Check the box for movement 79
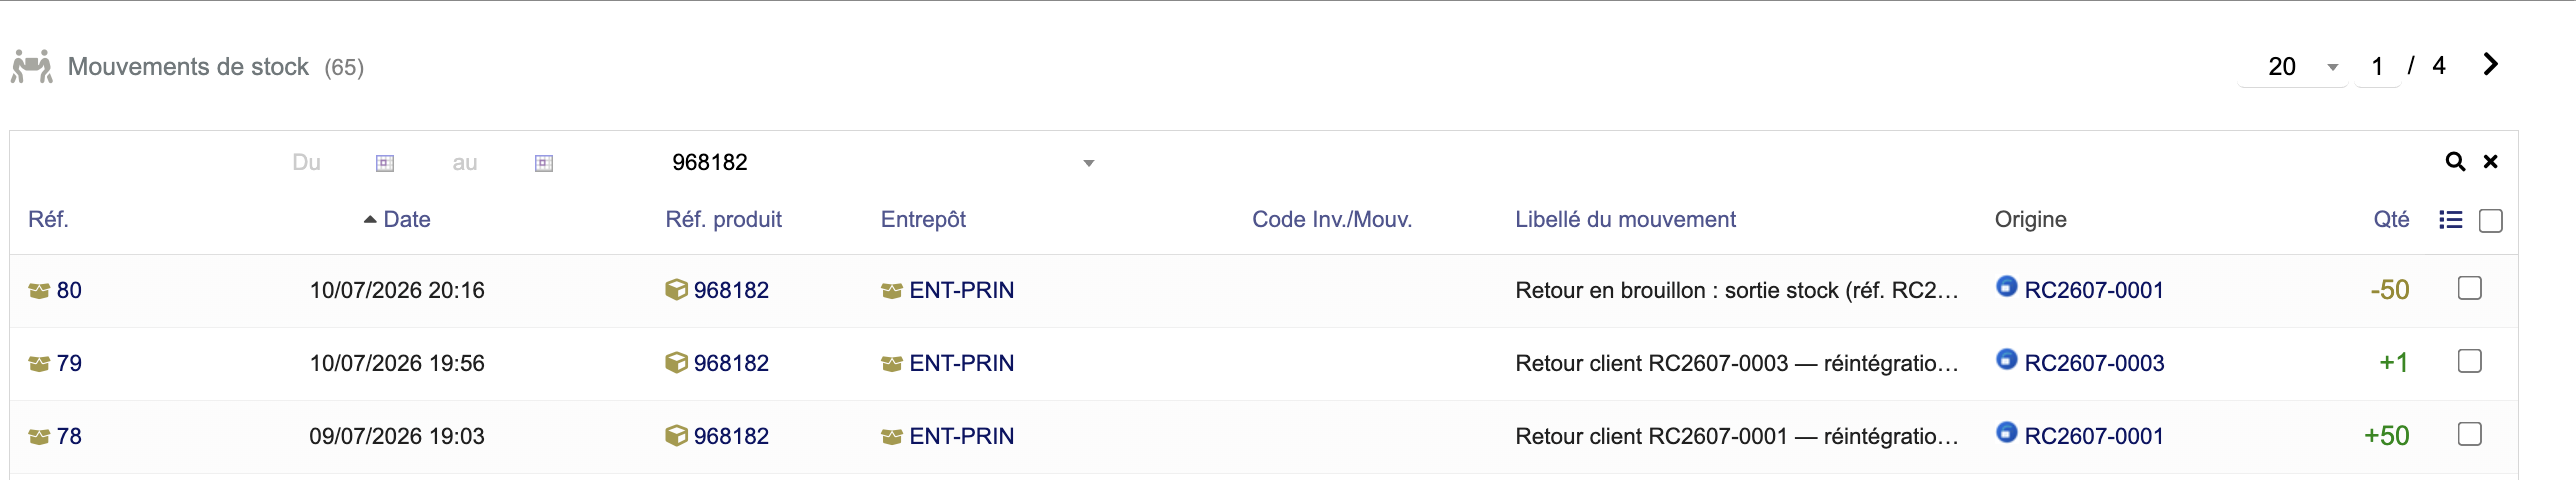 [x=2470, y=362]
